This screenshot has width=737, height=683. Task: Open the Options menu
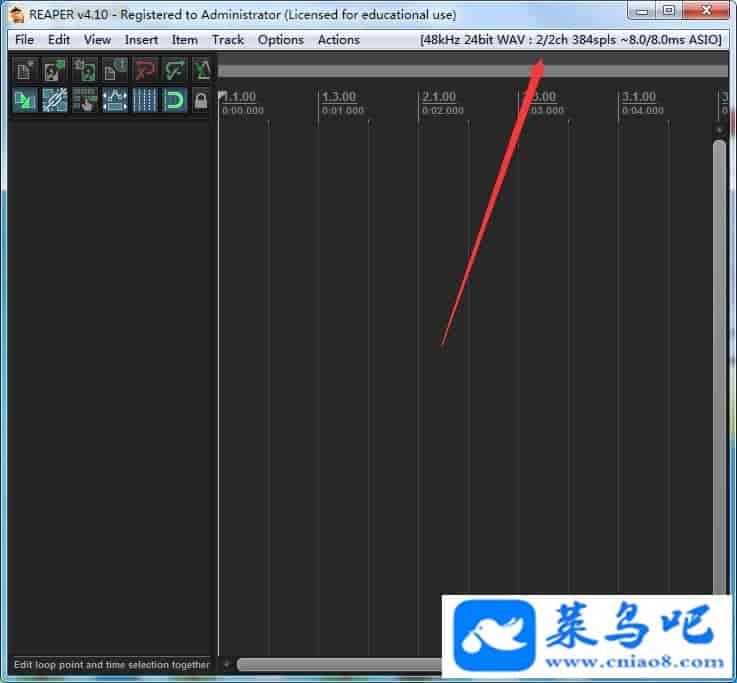pyautogui.click(x=281, y=40)
